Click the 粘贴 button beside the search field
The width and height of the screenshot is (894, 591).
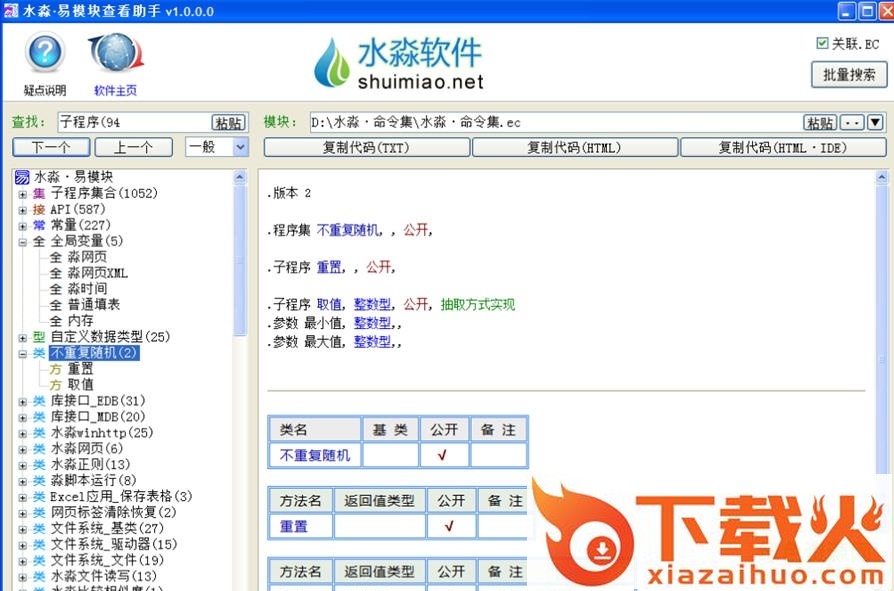(x=229, y=123)
